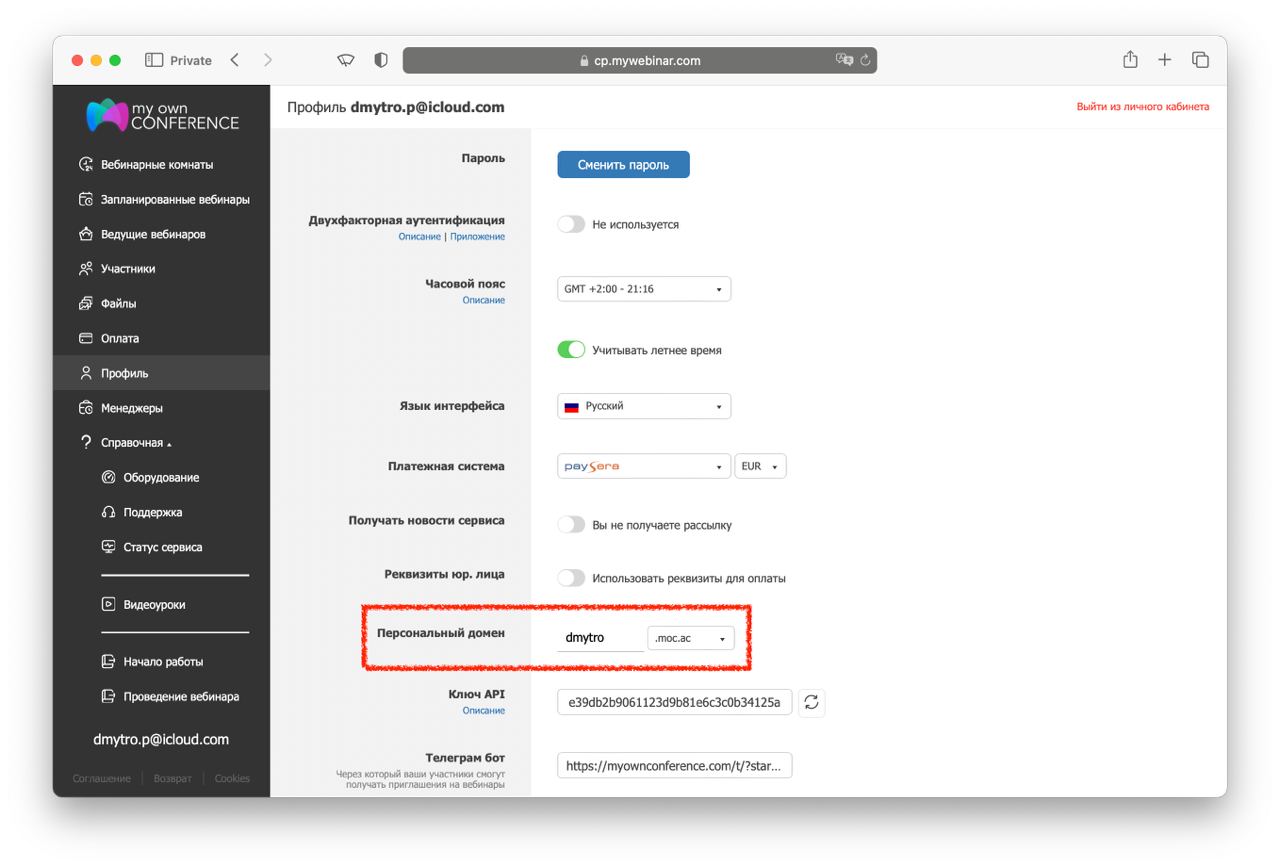Go to Запланированные вебинары section
The image size is (1280, 867).
pos(175,200)
